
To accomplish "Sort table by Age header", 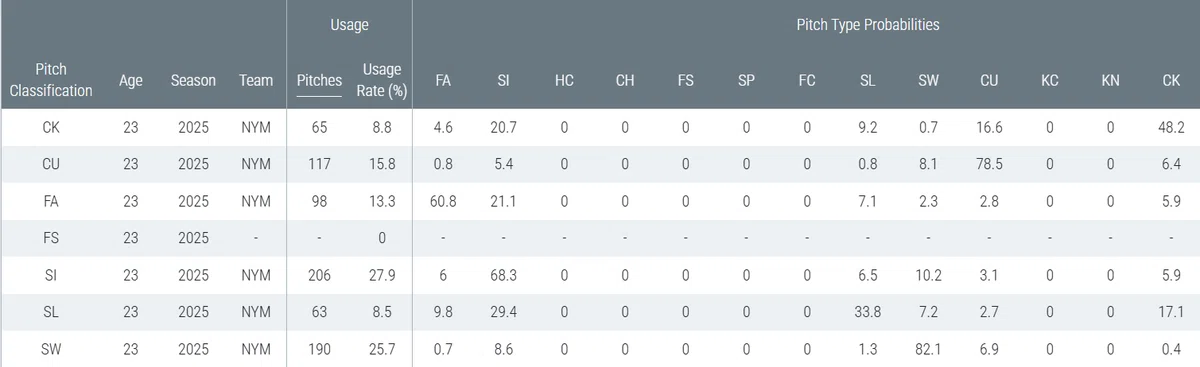I will click(x=131, y=80).
